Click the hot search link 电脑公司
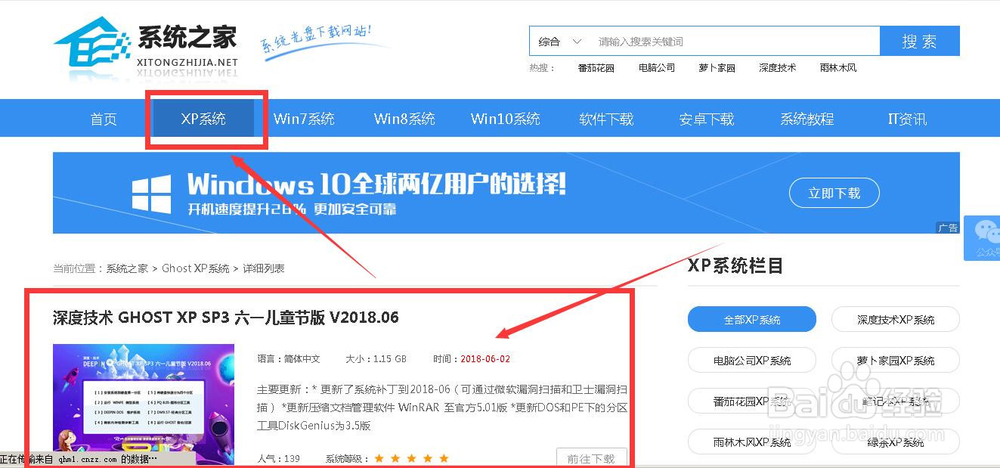The image size is (1000, 468). click(656, 68)
